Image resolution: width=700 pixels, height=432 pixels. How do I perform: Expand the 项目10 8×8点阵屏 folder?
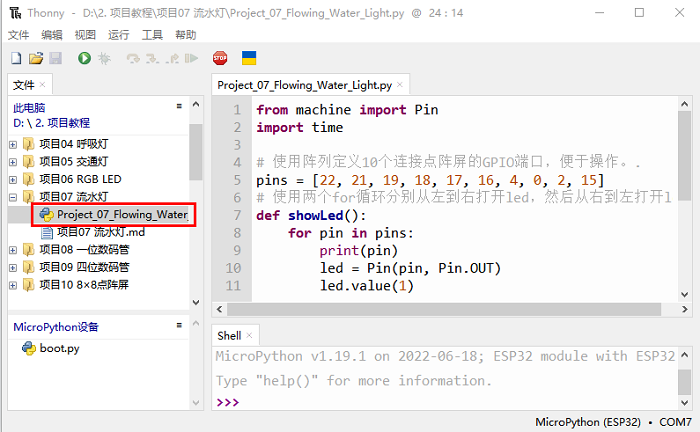click(13, 285)
